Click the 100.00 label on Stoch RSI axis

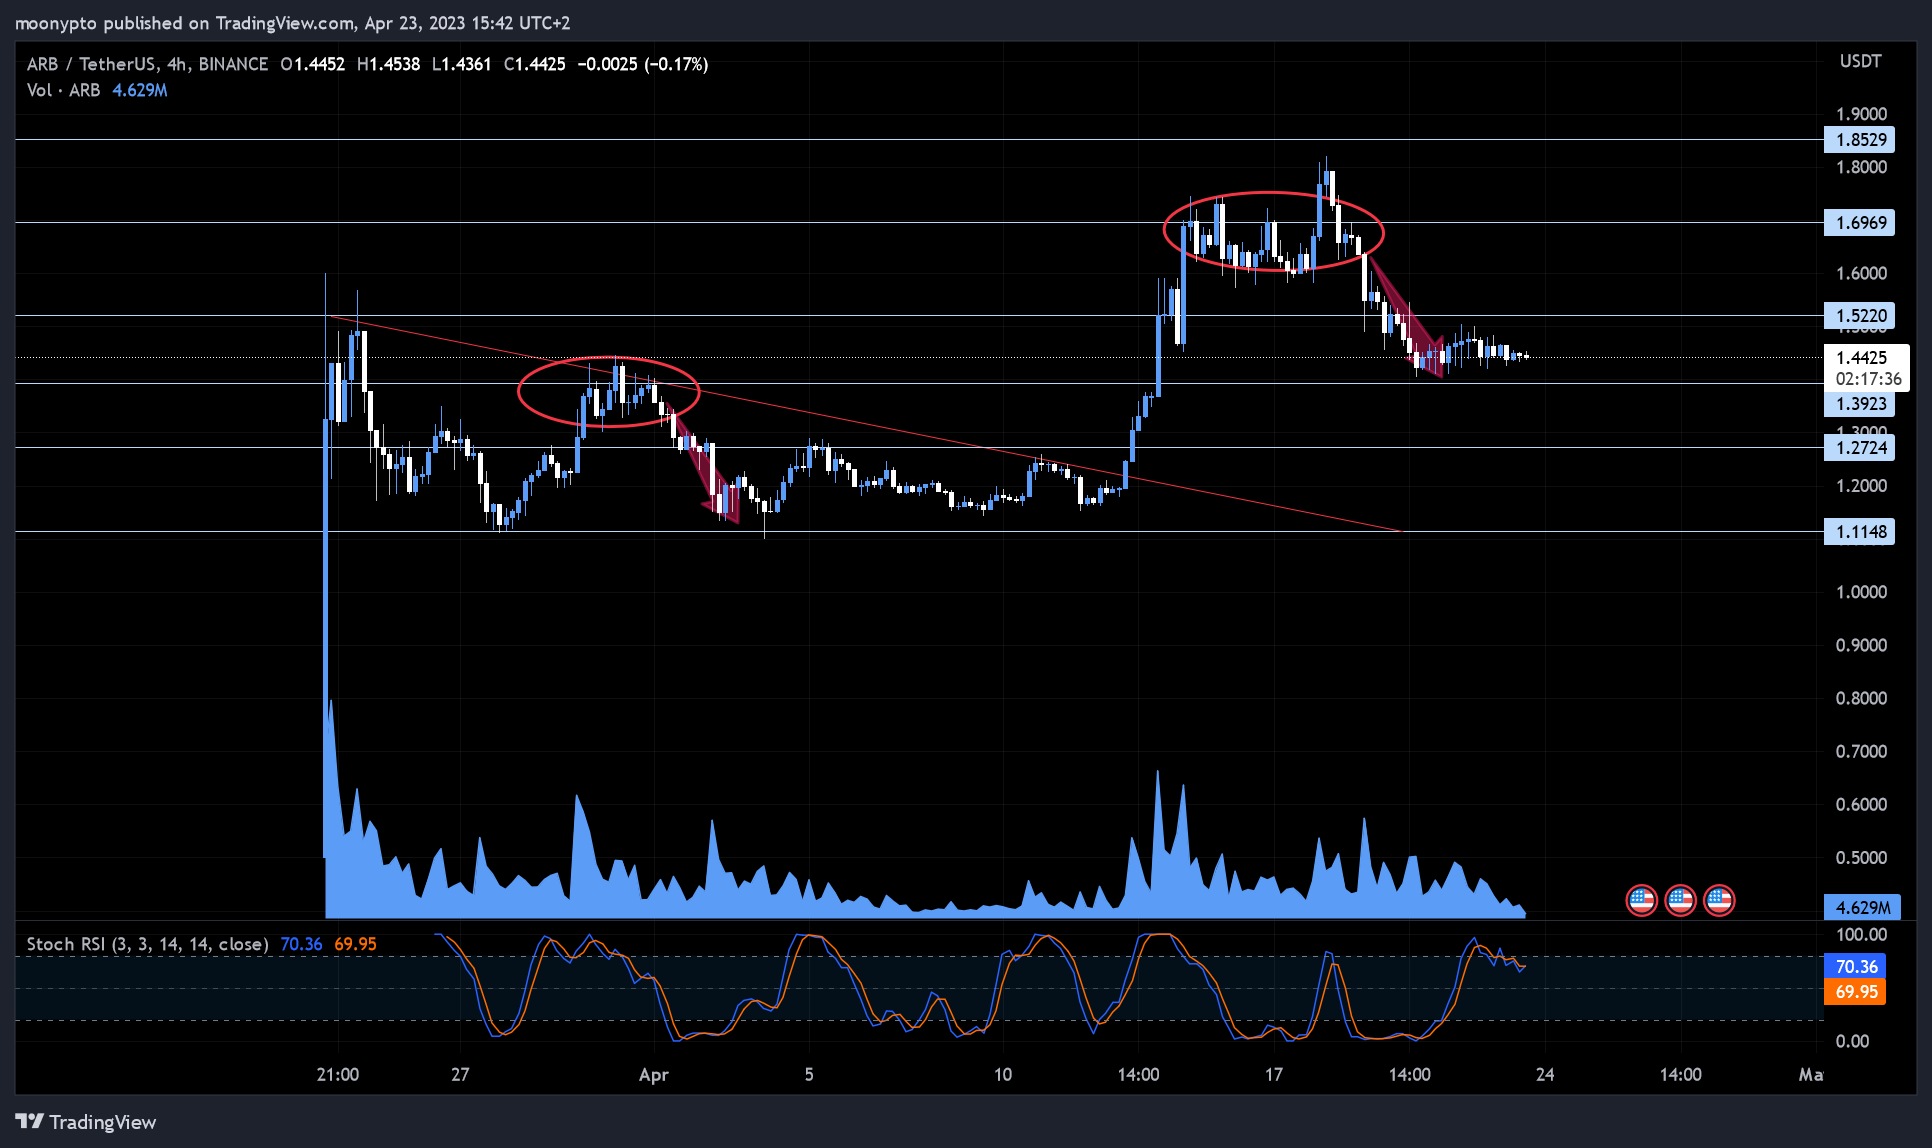pyautogui.click(x=1861, y=935)
